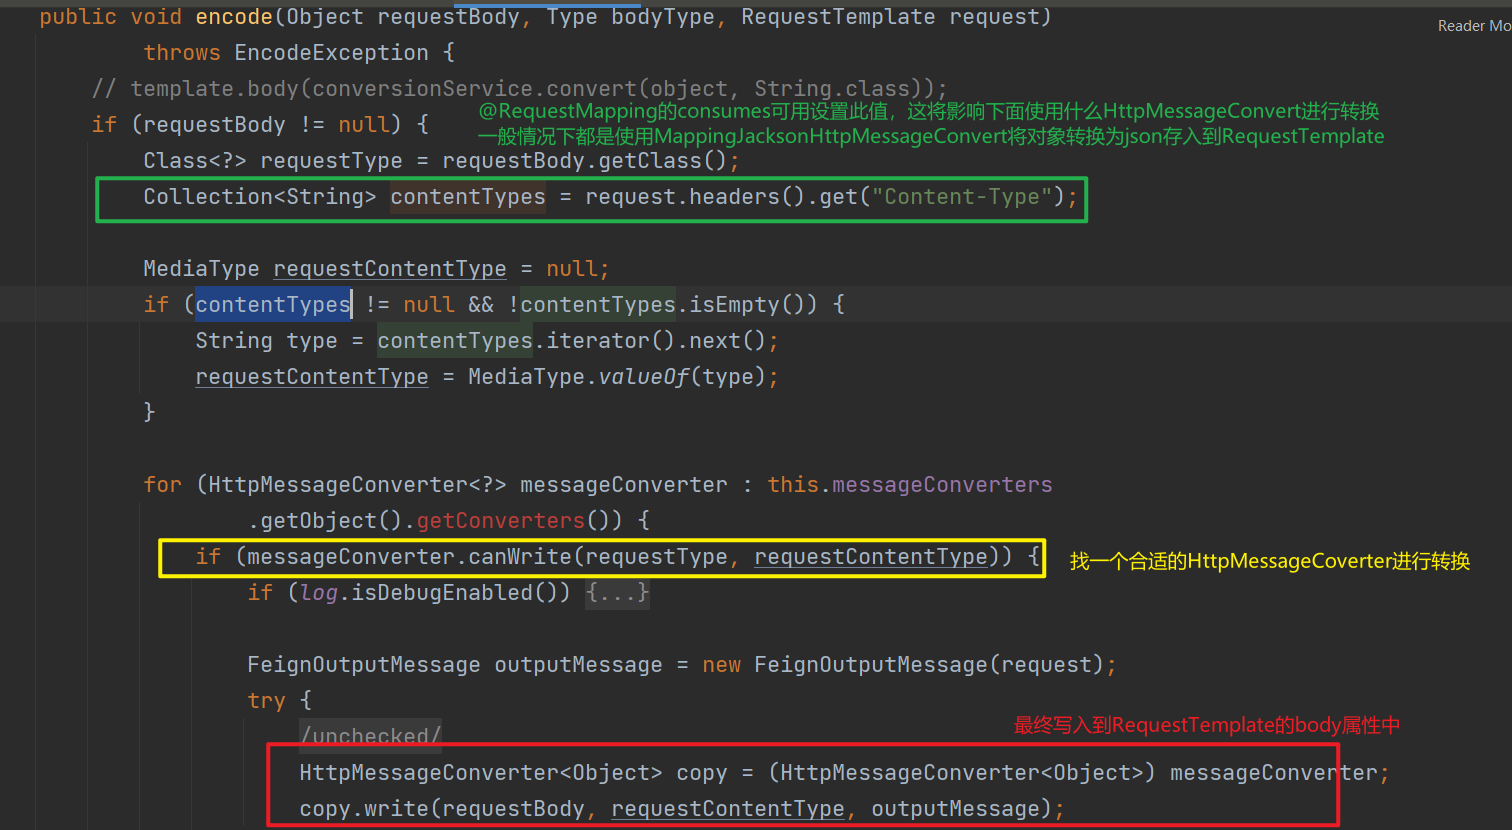Click the "Content-Type" string literal
This screenshot has width=1512, height=830.
click(961, 197)
